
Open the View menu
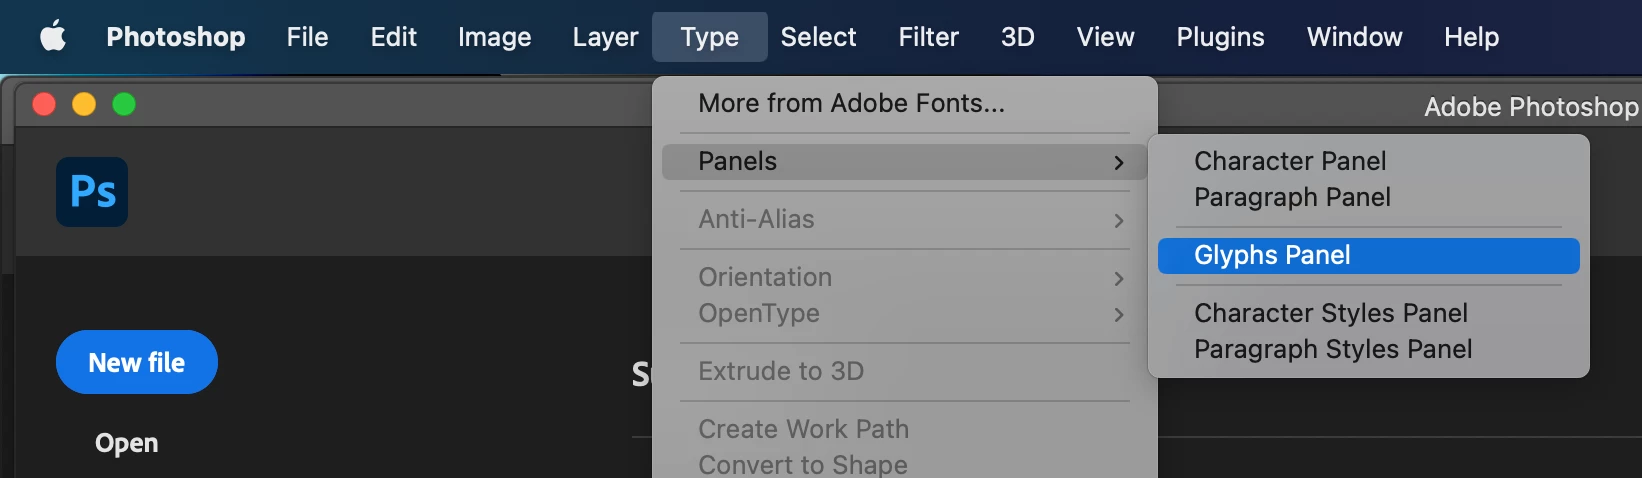point(1105,37)
